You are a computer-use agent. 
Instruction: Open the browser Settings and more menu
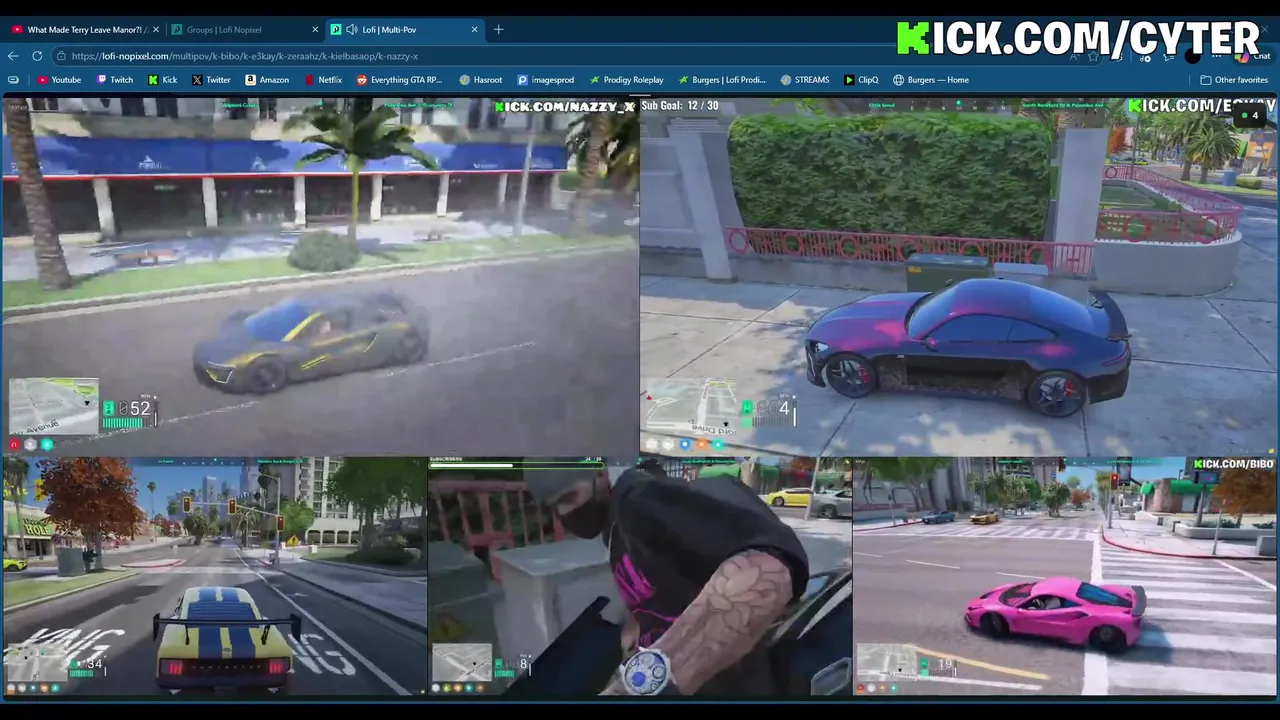(x=1216, y=56)
